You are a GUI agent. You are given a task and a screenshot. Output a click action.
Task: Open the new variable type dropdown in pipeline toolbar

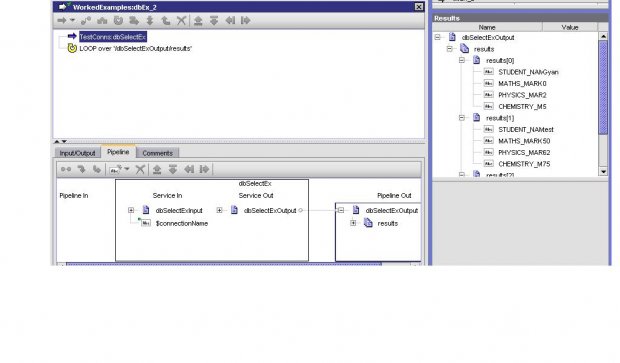(127, 169)
